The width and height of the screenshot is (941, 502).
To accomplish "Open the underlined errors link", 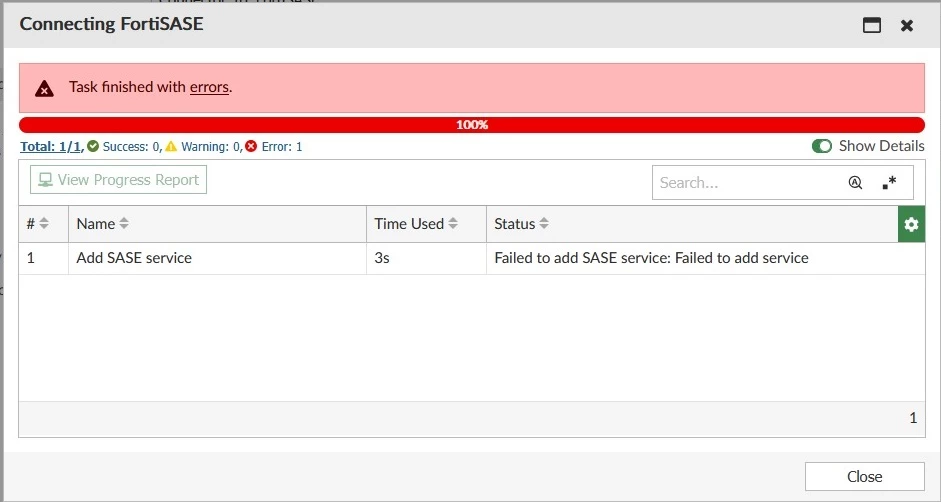I will point(209,87).
